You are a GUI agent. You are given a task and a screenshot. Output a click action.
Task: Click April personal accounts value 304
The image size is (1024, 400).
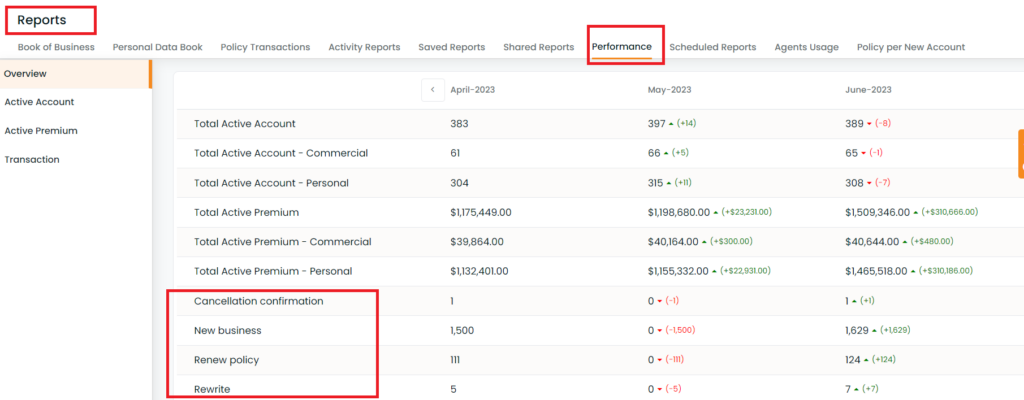tap(460, 183)
